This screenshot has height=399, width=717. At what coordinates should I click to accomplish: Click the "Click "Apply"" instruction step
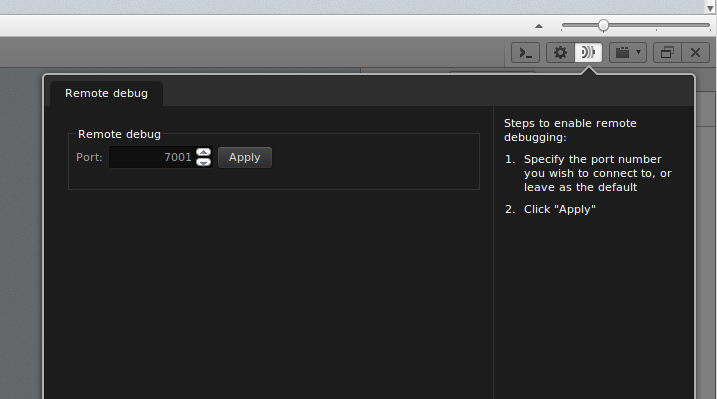pyautogui.click(x=560, y=209)
